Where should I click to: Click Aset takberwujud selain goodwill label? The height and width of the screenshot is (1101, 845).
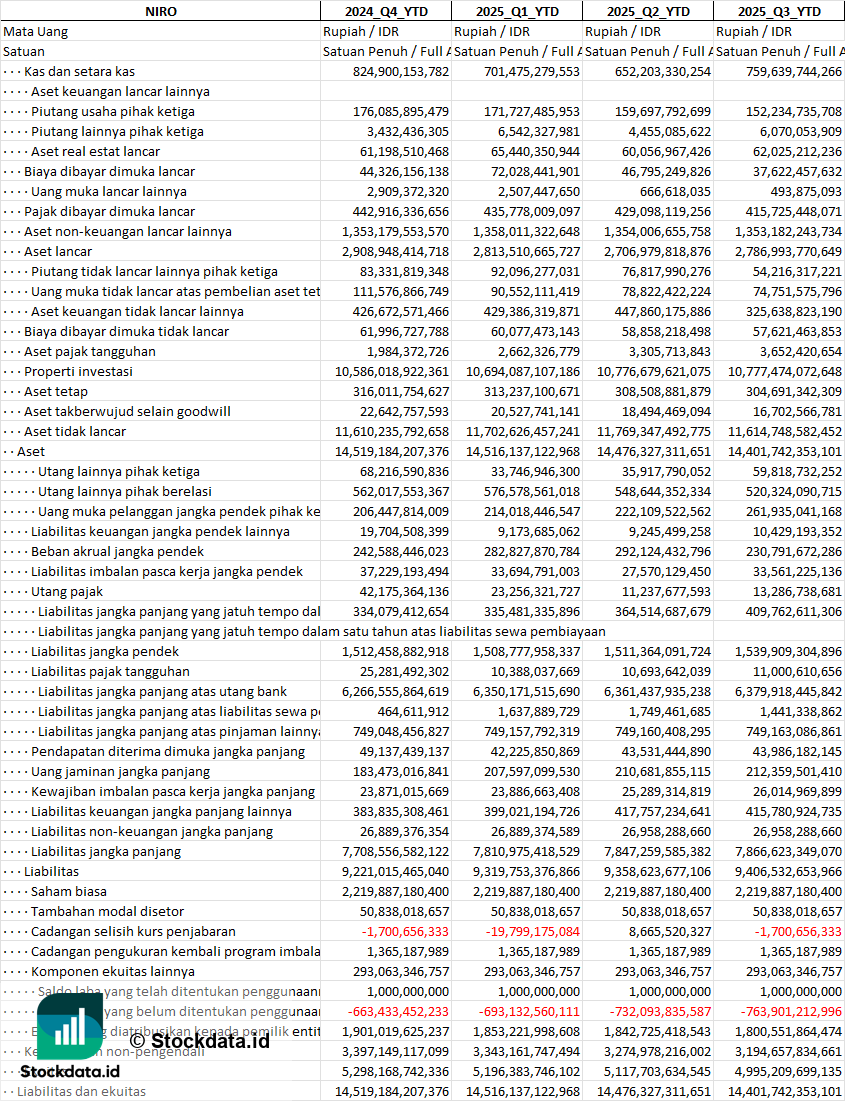[127, 411]
